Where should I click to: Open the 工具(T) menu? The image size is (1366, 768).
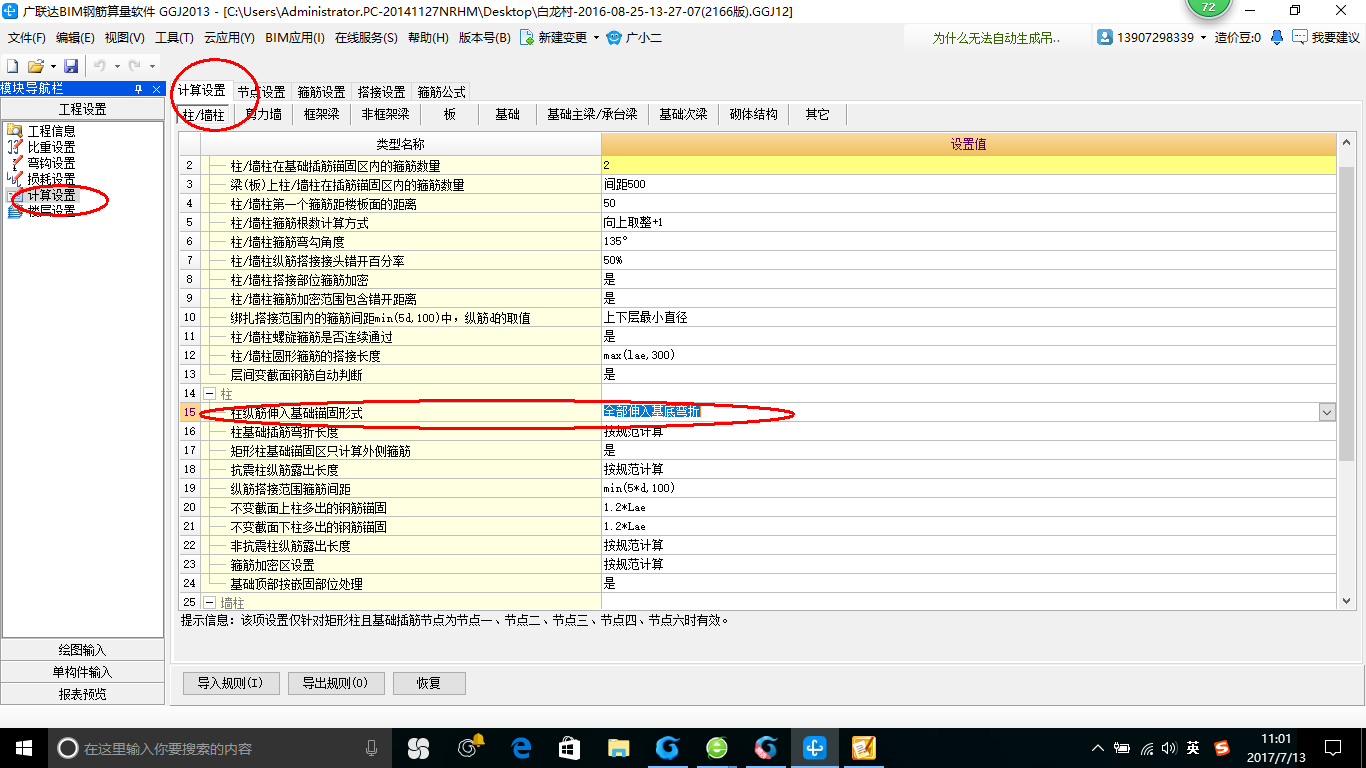(174, 37)
